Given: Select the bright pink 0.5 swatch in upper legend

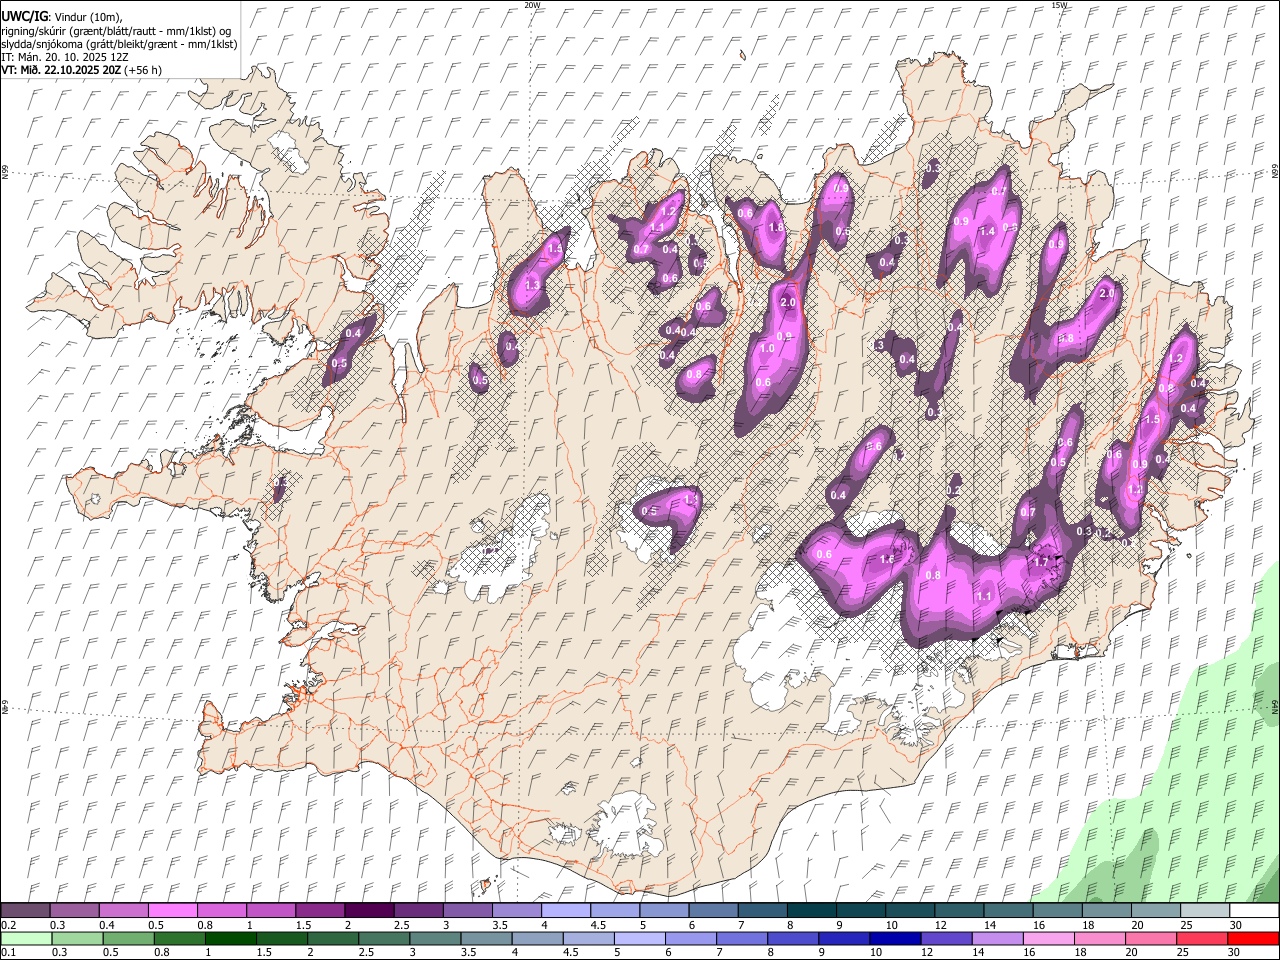Looking at the screenshot, I should [x=172, y=911].
